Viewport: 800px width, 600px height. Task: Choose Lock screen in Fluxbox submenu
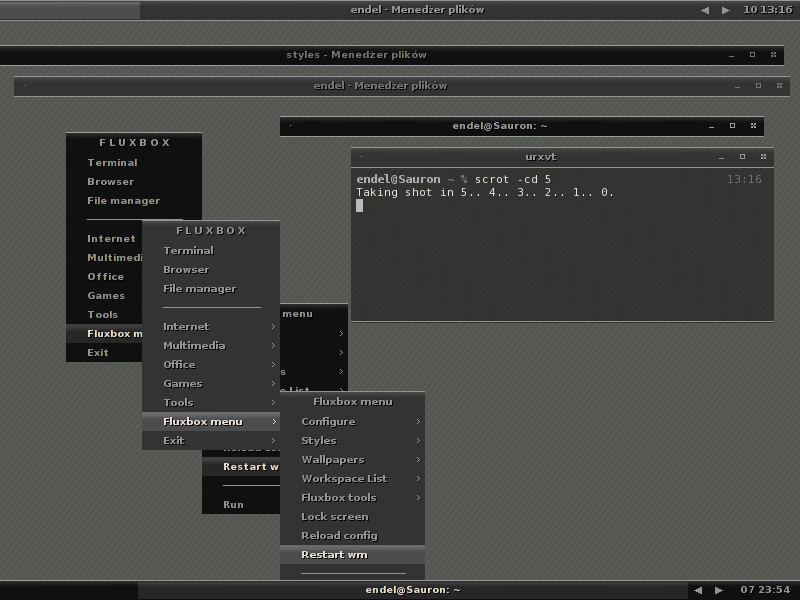tap(353, 516)
